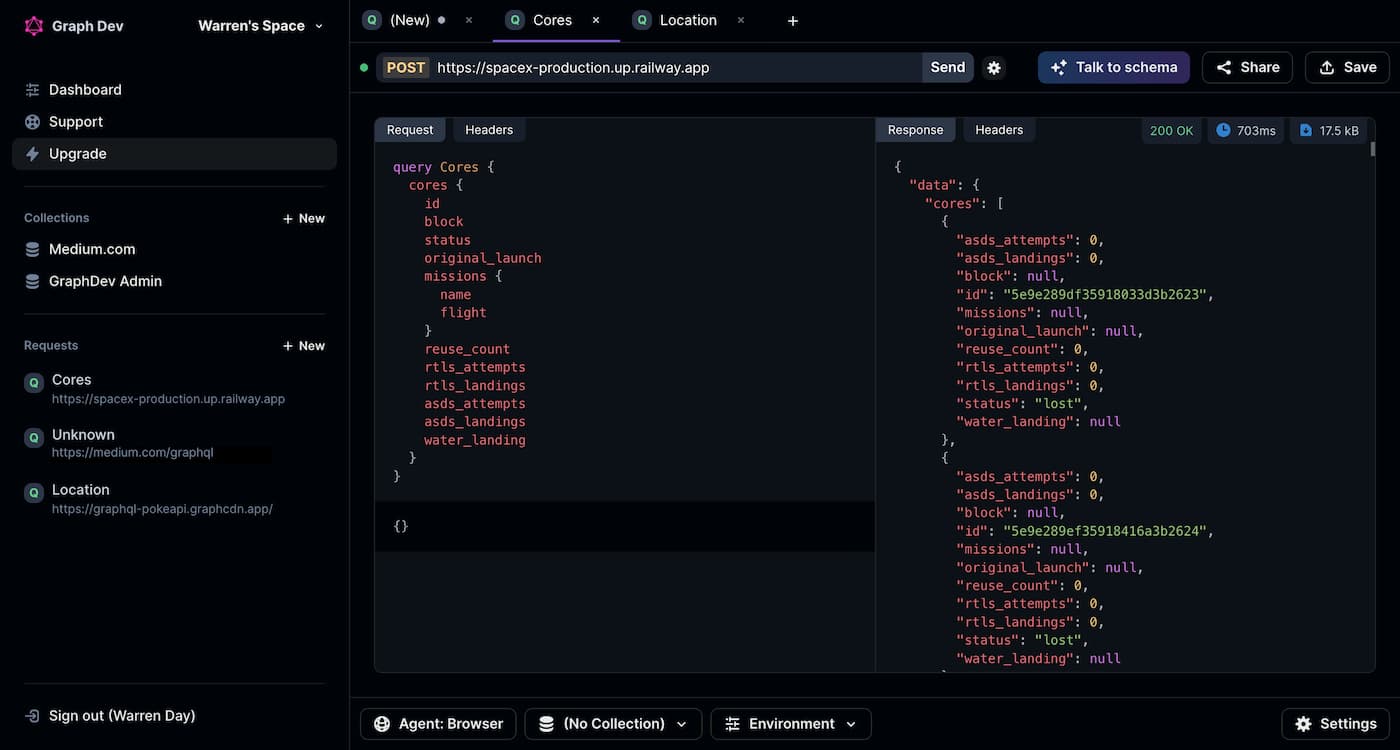The height and width of the screenshot is (750, 1400).
Task: Send the GraphQL request
Action: [948, 68]
